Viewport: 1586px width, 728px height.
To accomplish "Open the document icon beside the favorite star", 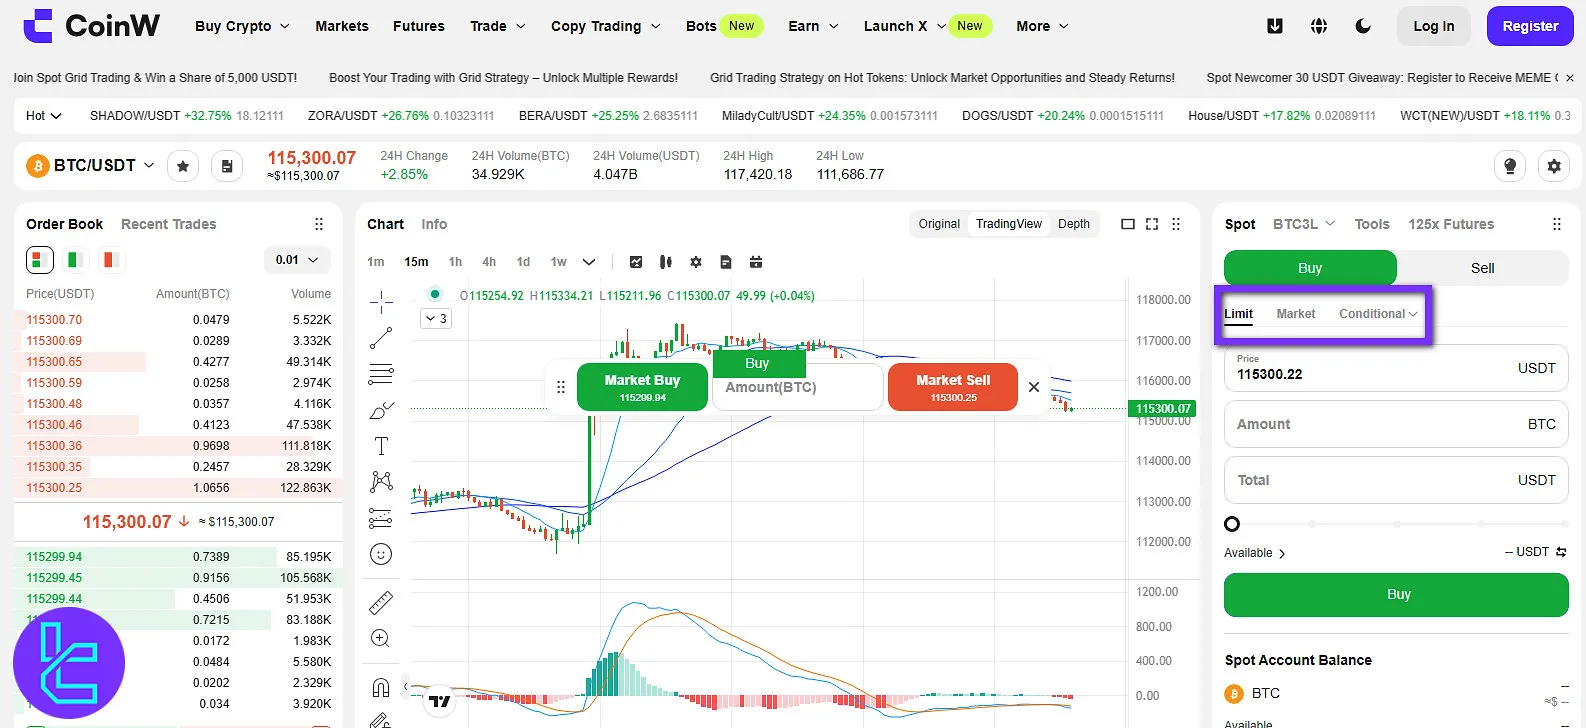I will tap(227, 166).
